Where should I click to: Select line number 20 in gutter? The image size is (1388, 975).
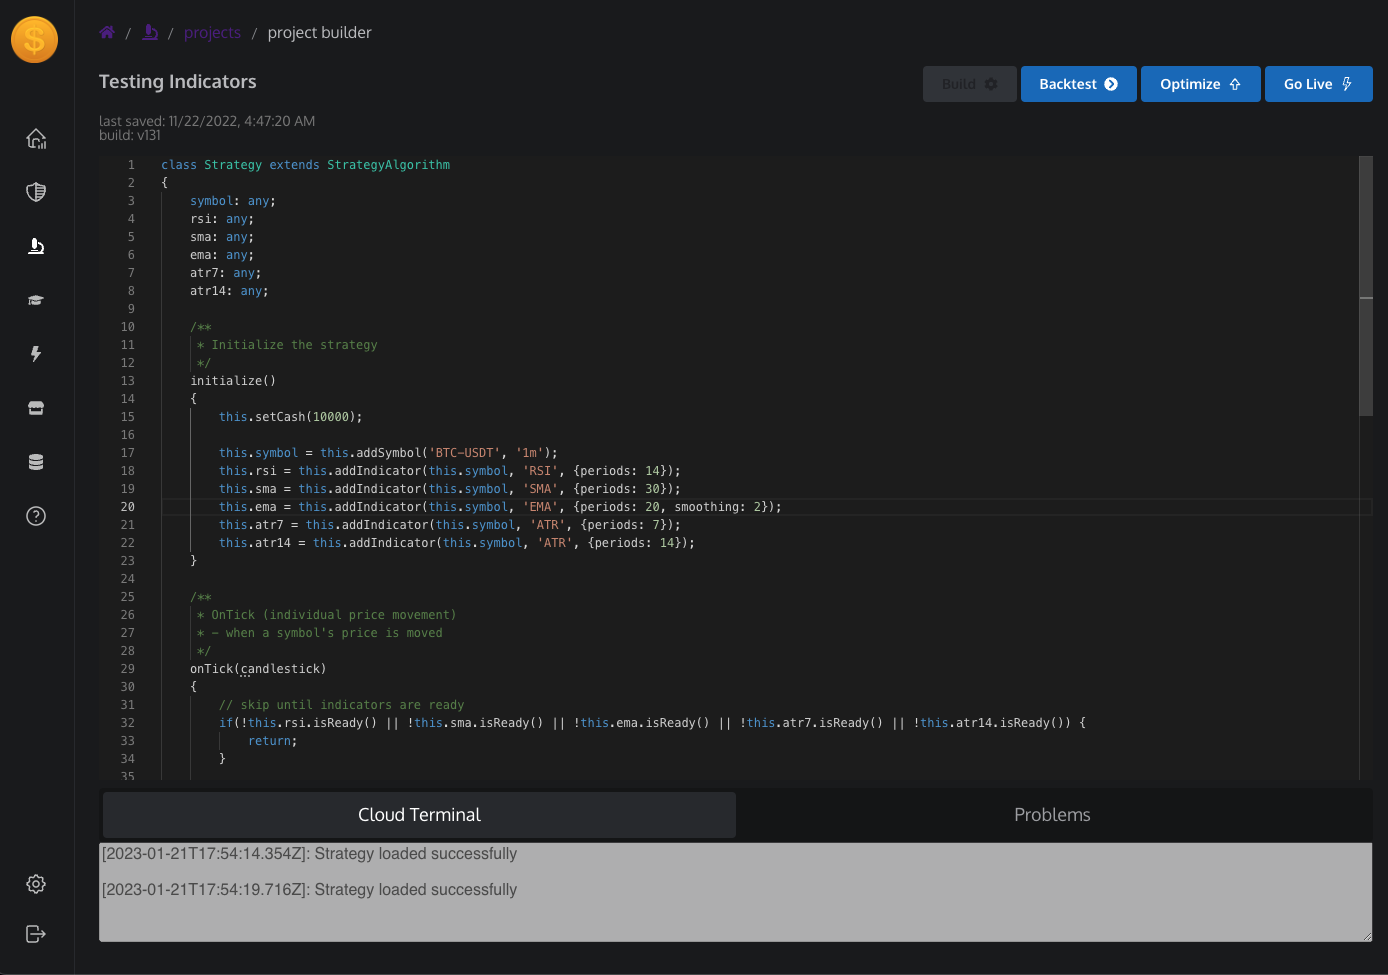coord(128,507)
